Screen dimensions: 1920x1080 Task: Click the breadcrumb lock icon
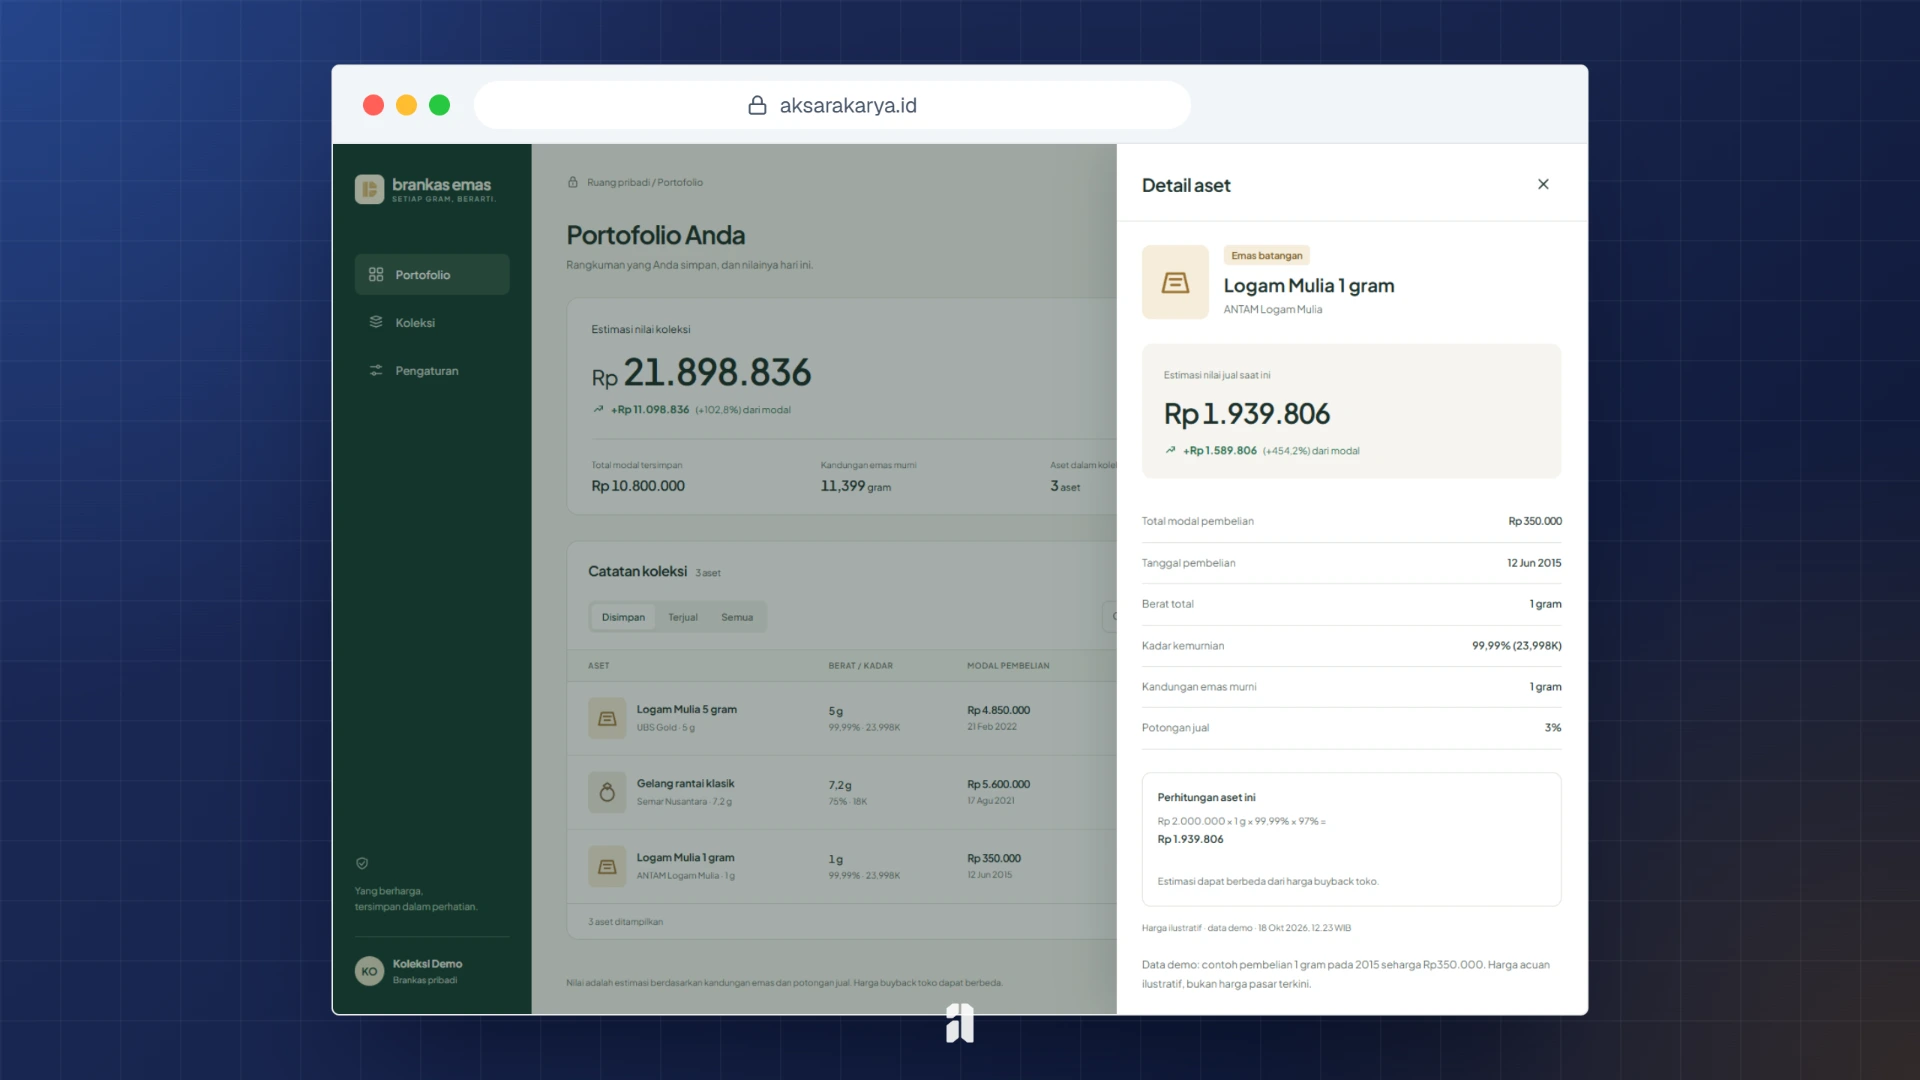tap(573, 182)
